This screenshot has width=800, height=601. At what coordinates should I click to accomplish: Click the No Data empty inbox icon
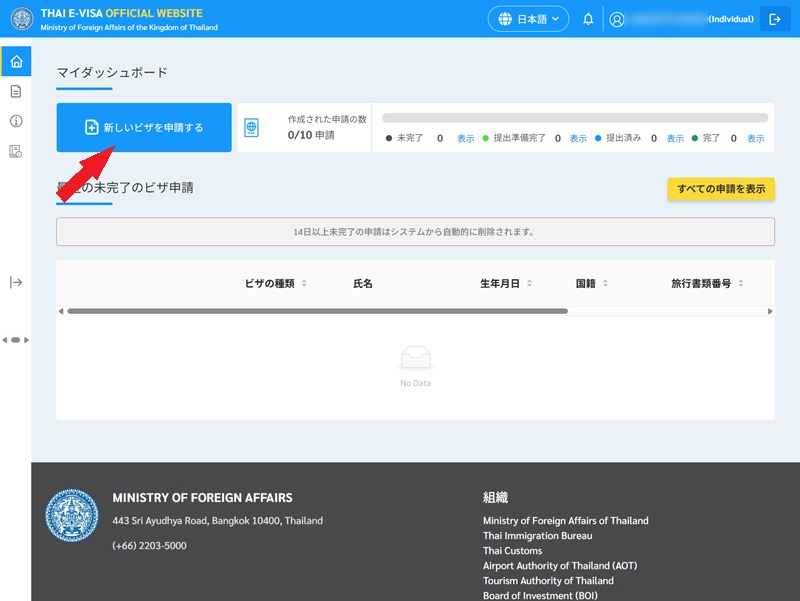pos(415,357)
